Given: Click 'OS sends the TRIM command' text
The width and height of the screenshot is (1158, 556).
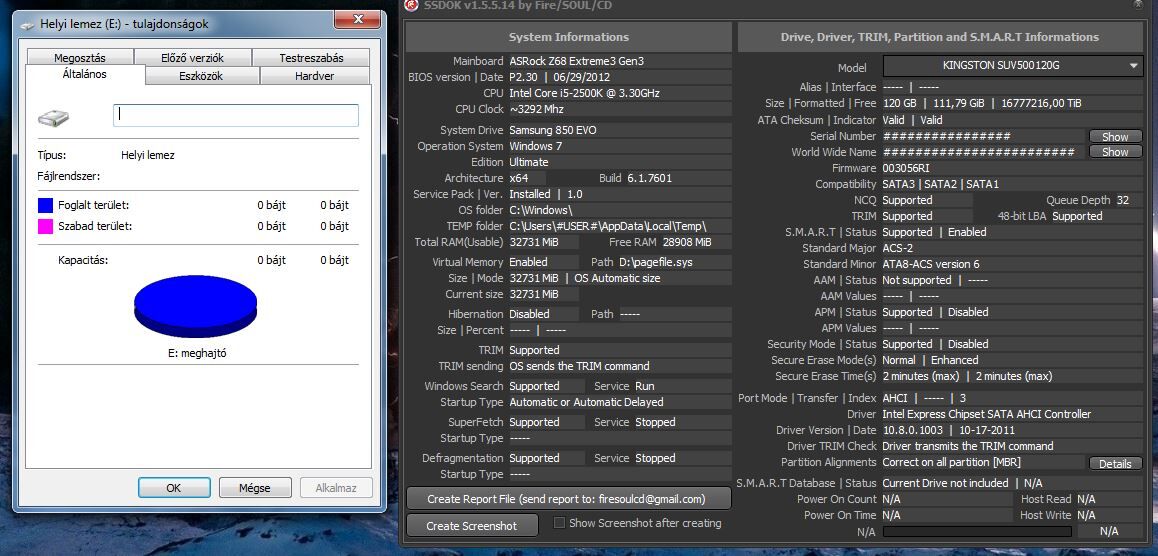Looking at the screenshot, I should coord(580,366).
